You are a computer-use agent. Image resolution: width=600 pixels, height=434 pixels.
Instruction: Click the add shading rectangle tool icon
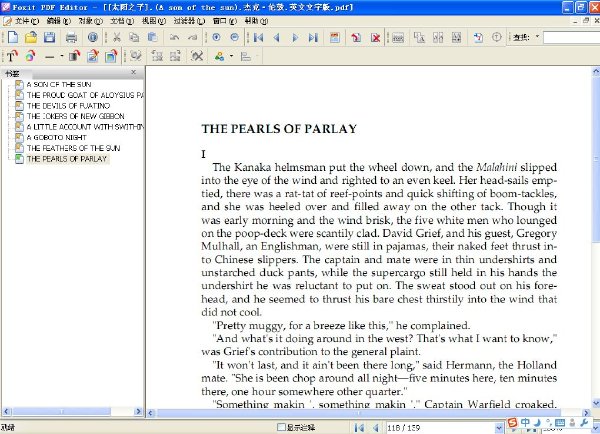74,57
